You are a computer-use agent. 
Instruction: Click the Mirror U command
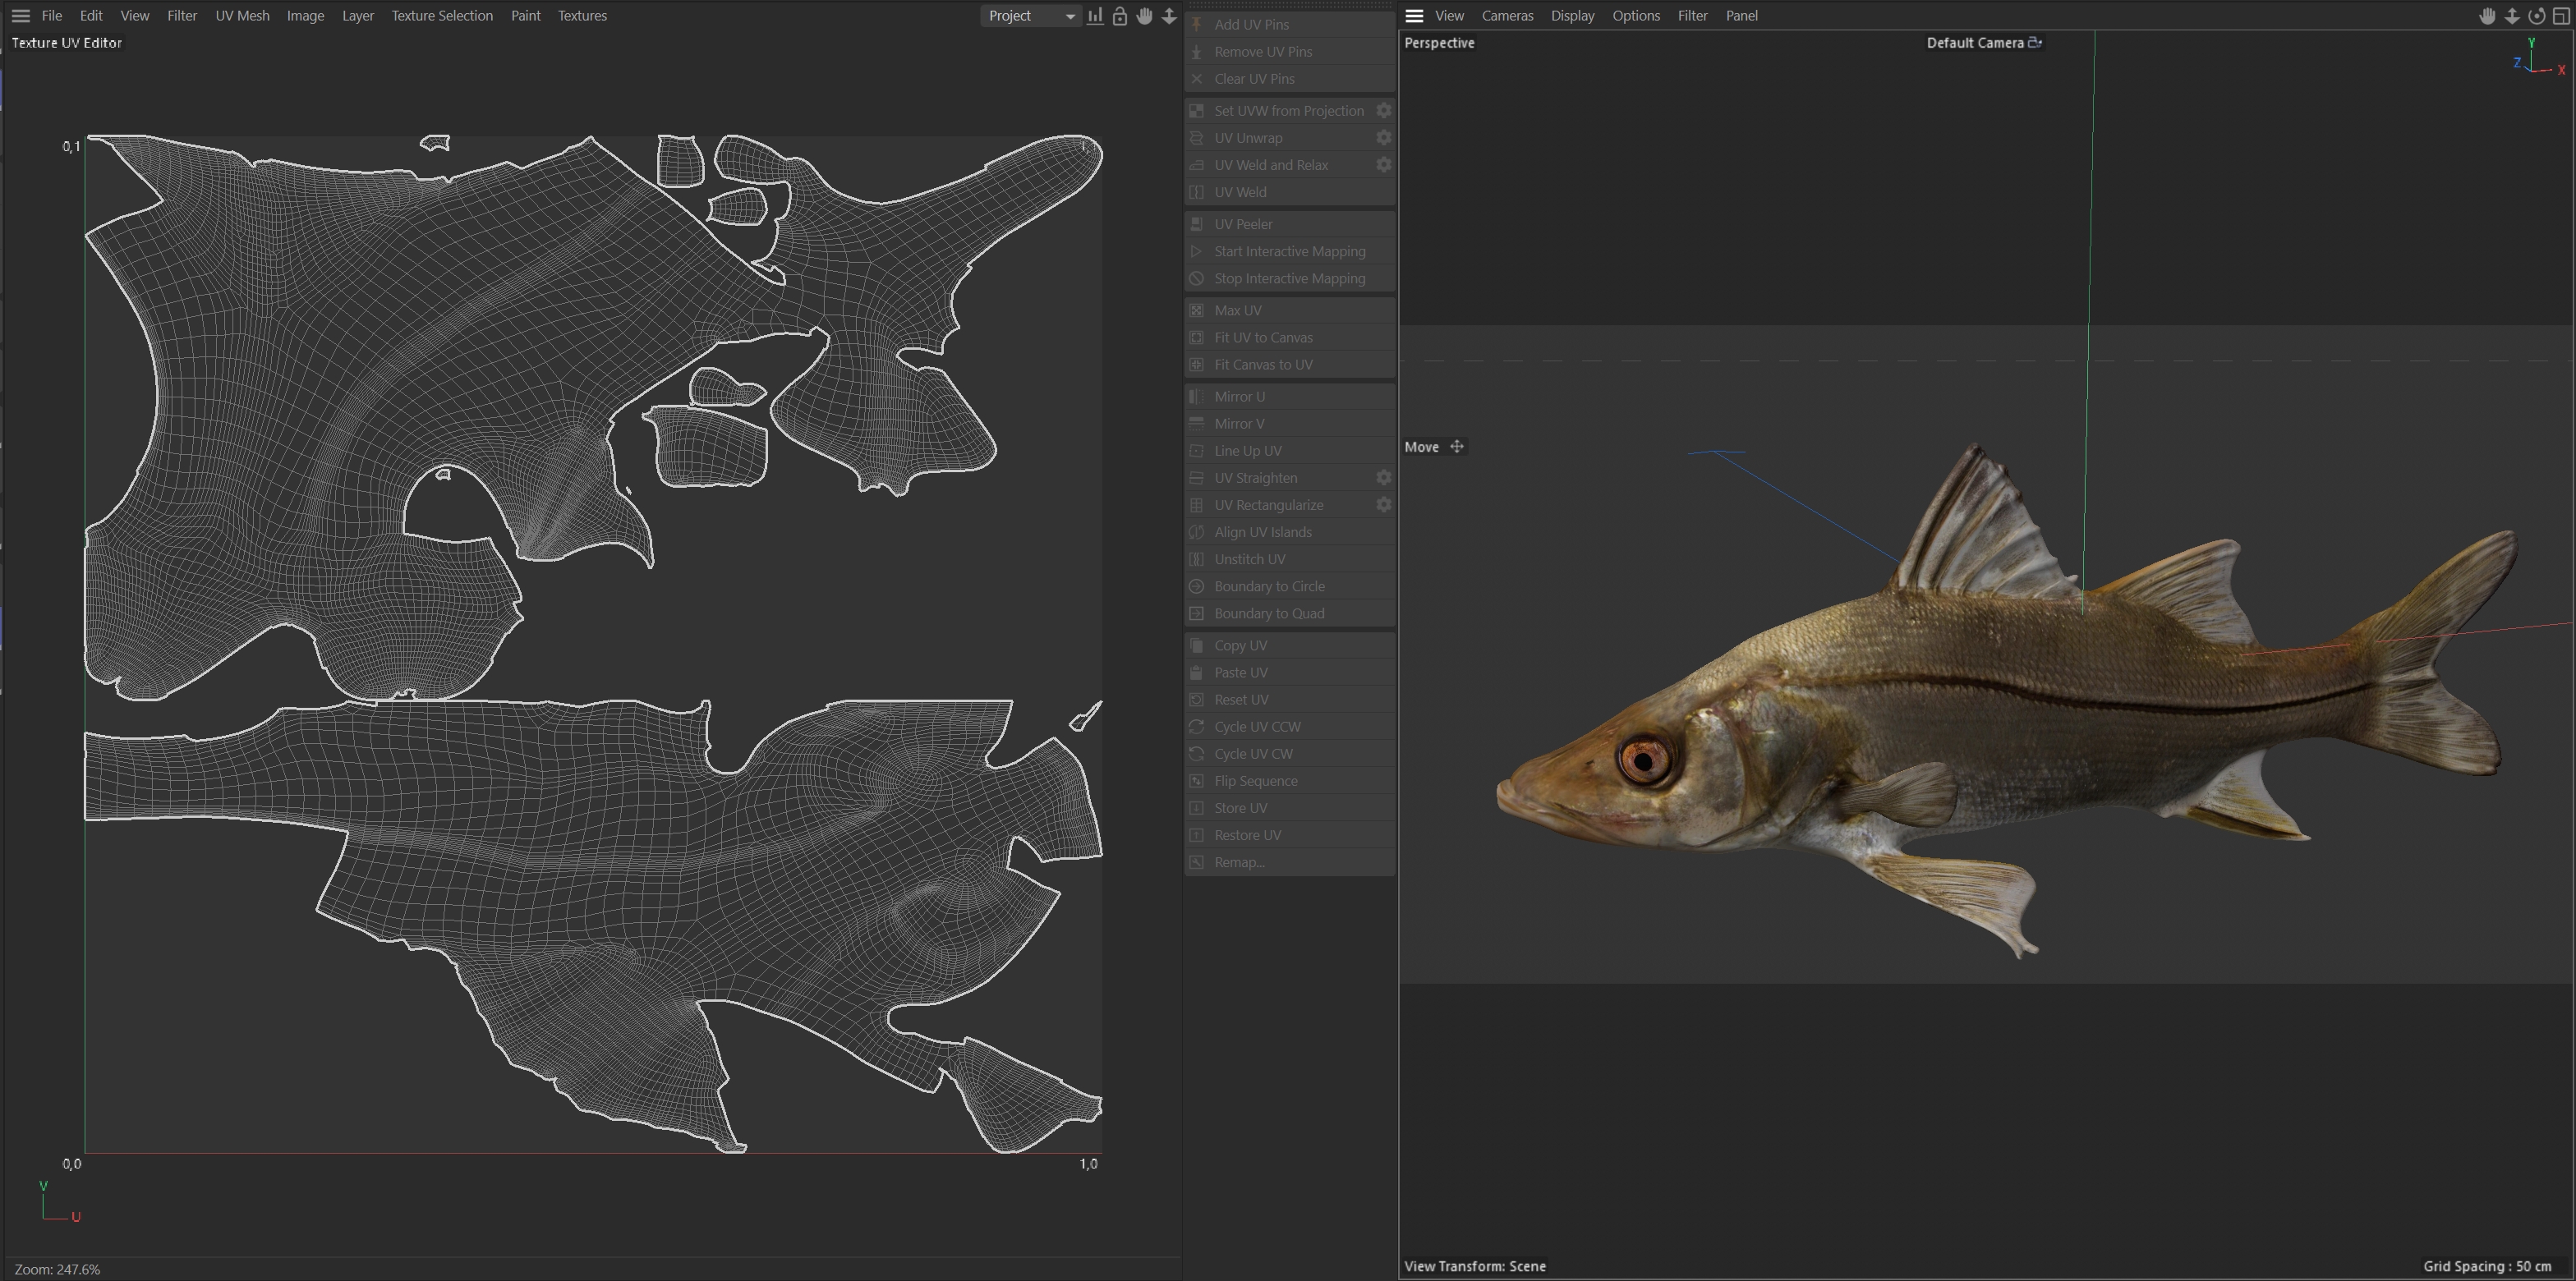[x=1239, y=397]
